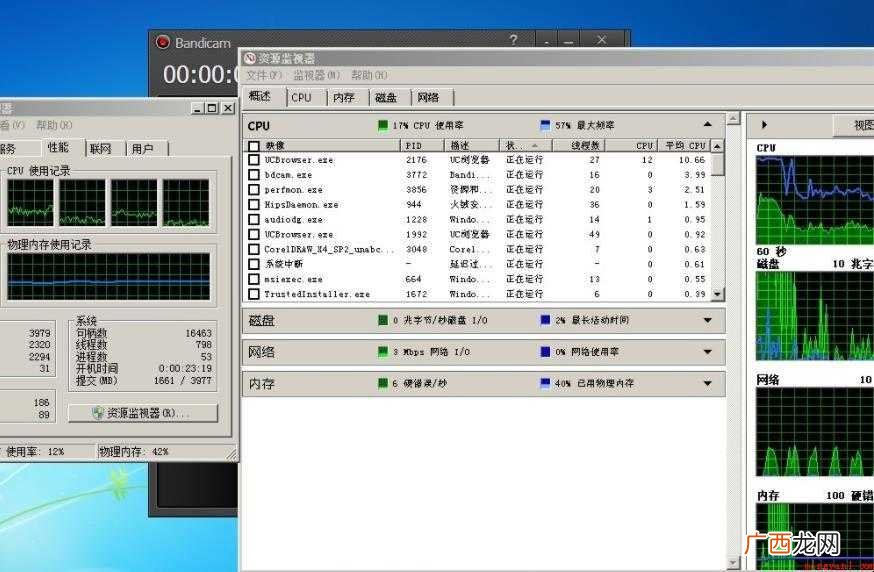Sort by the 平均 CPU column header
The width and height of the screenshot is (874, 572).
pyautogui.click(x=684, y=146)
